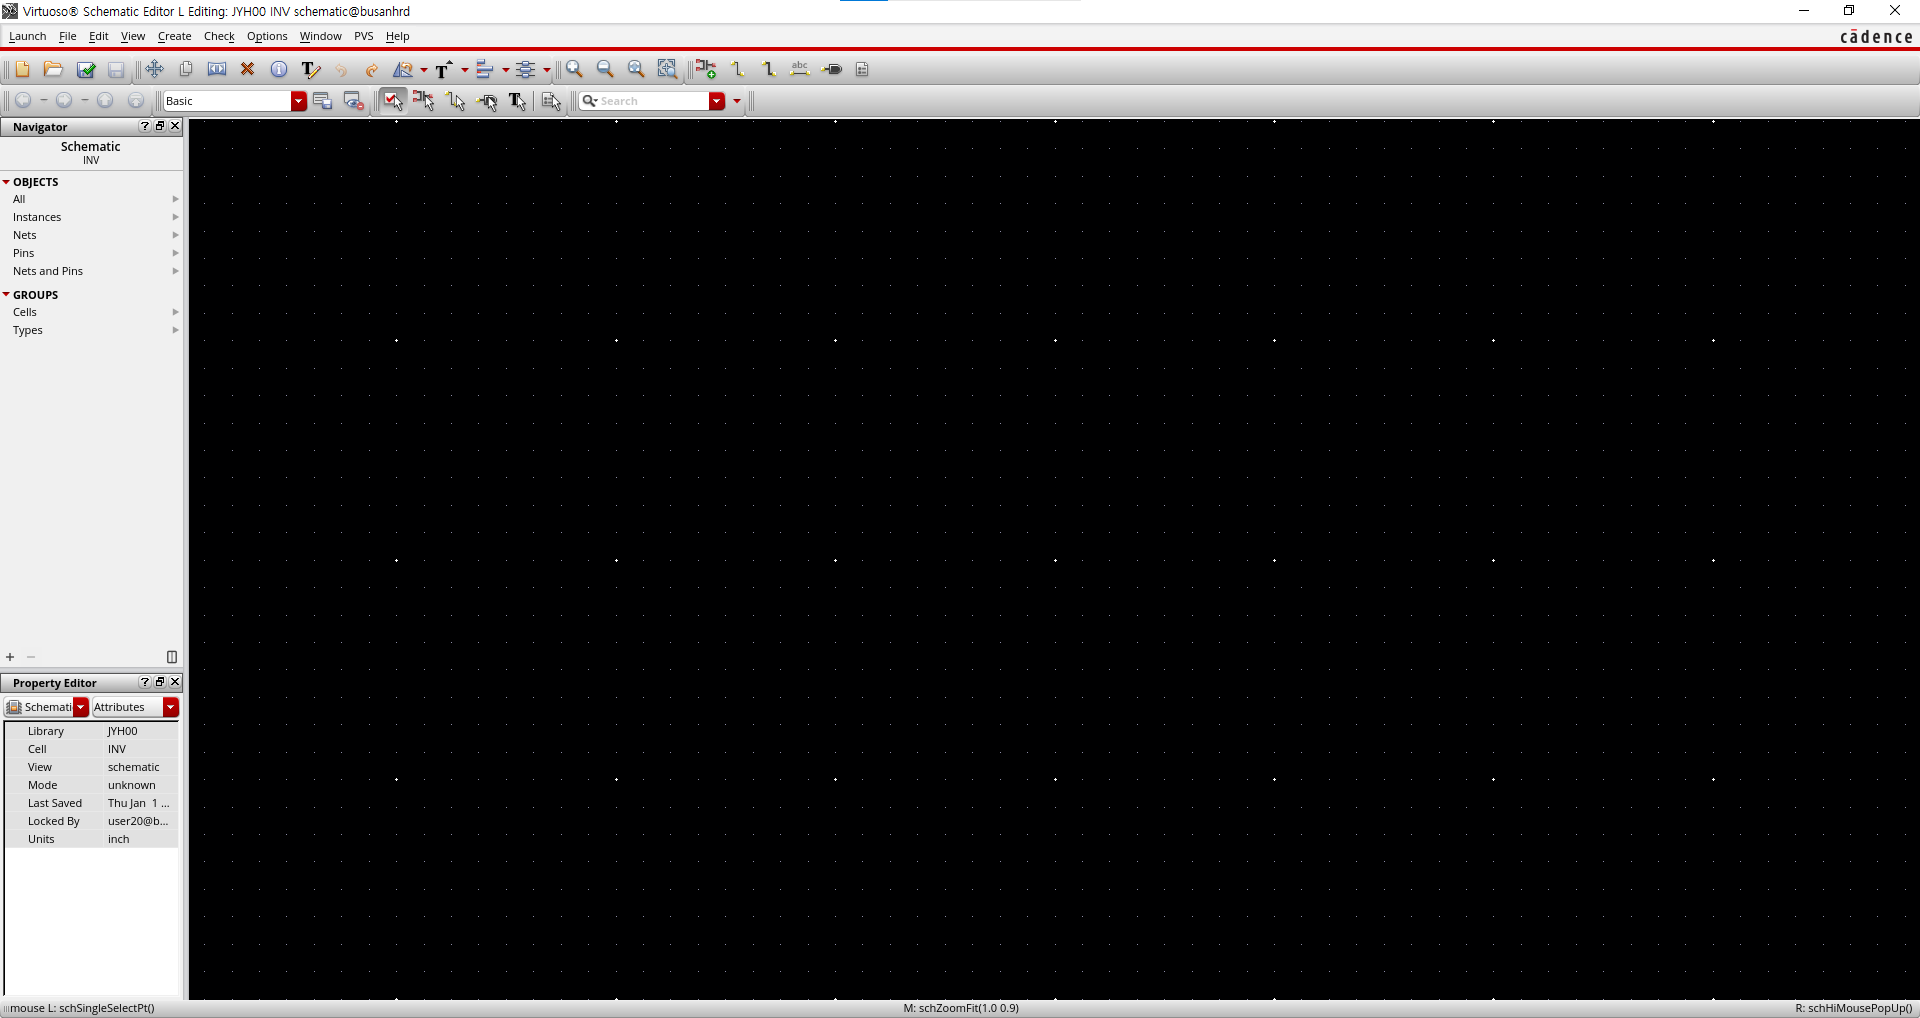Undock the Property Editor panel
This screenshot has width=1920, height=1018.
[160, 682]
